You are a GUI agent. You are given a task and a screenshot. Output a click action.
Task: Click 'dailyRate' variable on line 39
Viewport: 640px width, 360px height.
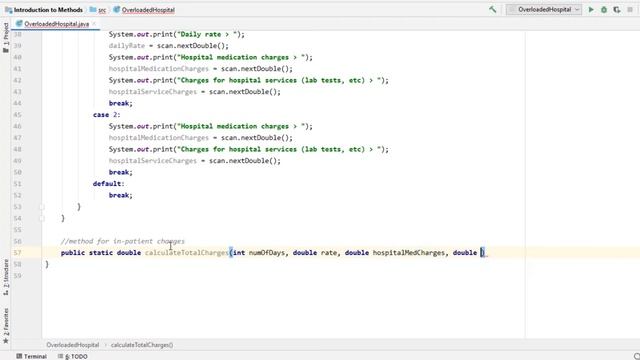point(127,46)
